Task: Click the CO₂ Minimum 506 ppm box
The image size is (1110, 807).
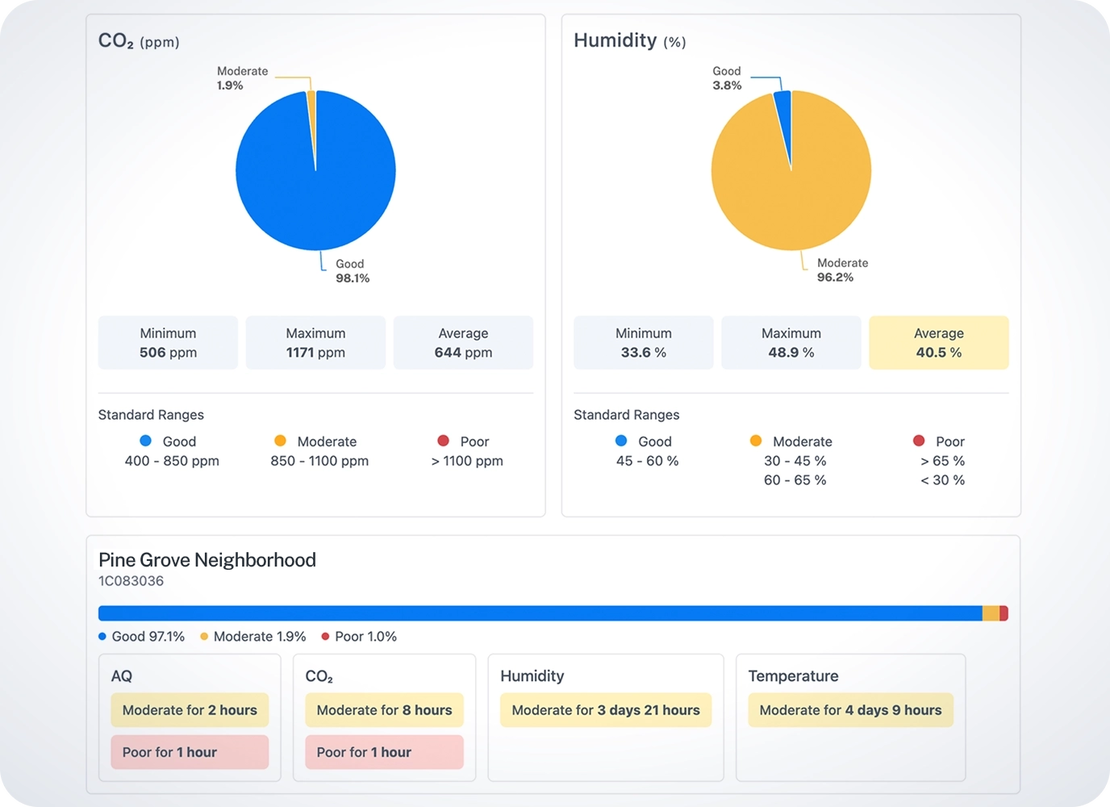Action: [168, 343]
